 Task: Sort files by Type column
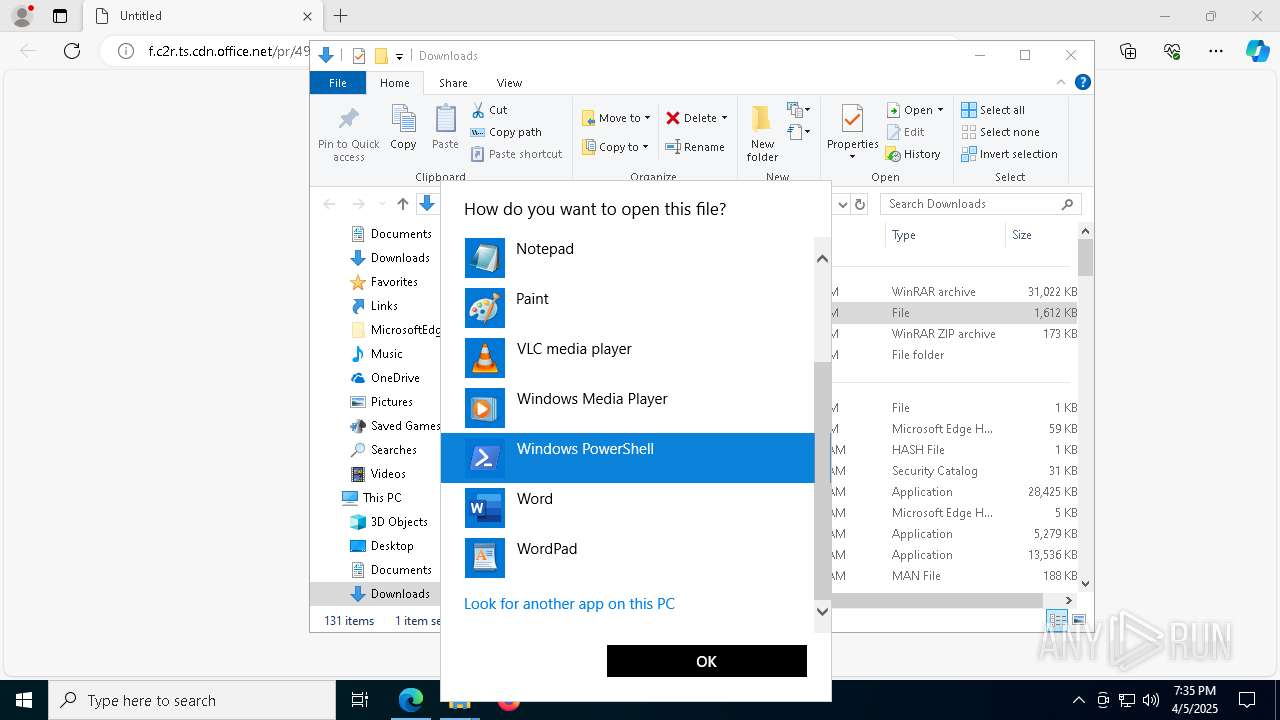tap(945, 235)
